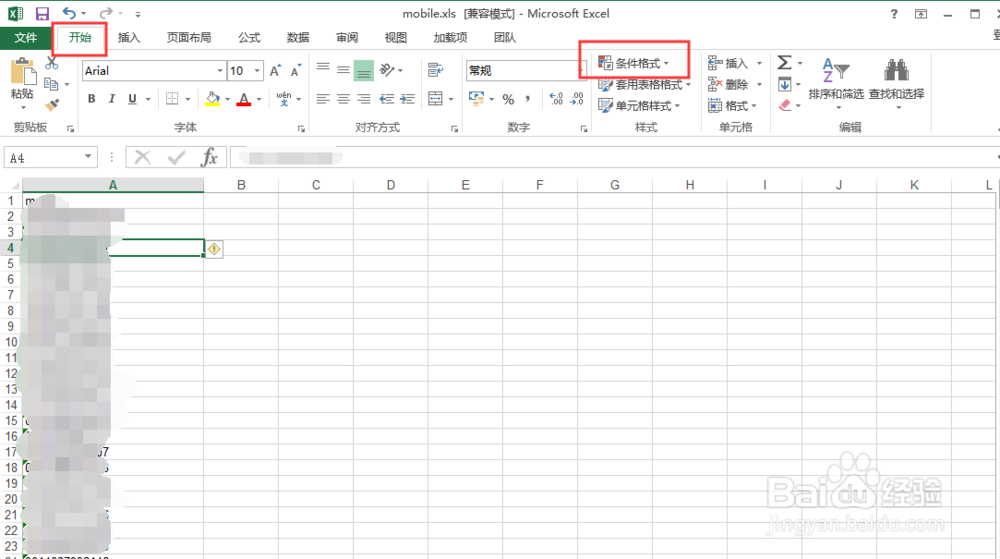Open 单元格样式 cell styles dropdown
Screen dimensions: 1000x559
point(639,105)
